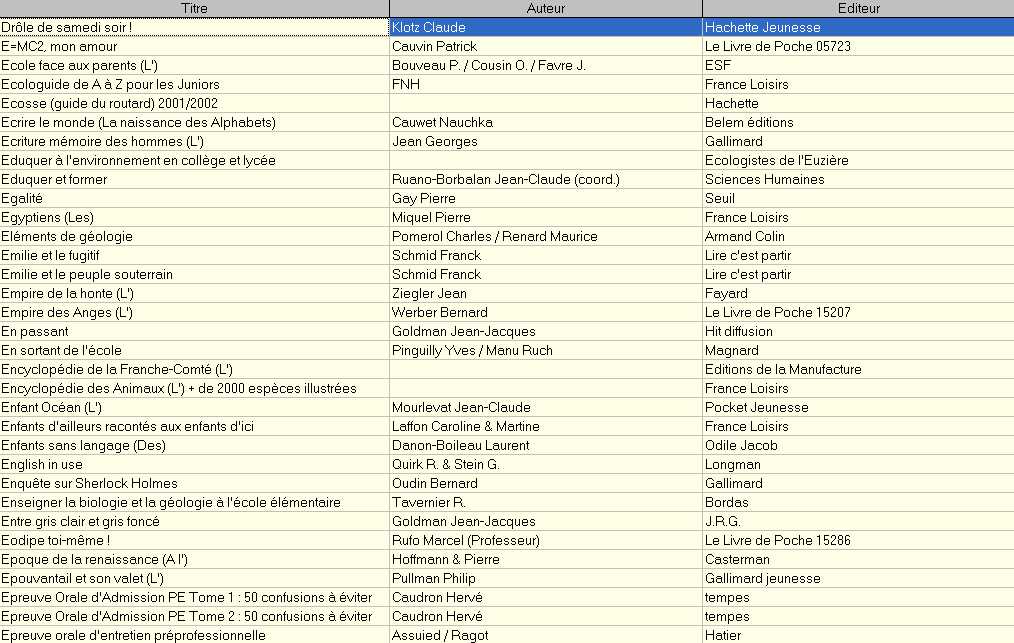1014x643 pixels.
Task: Click author 'Mourlevat Jean-Claude'
Action: (x=461, y=408)
